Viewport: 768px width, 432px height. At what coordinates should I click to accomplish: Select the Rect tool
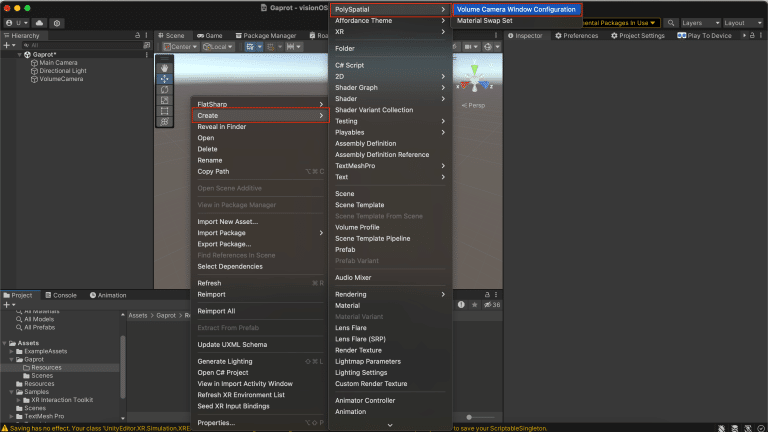[x=165, y=111]
